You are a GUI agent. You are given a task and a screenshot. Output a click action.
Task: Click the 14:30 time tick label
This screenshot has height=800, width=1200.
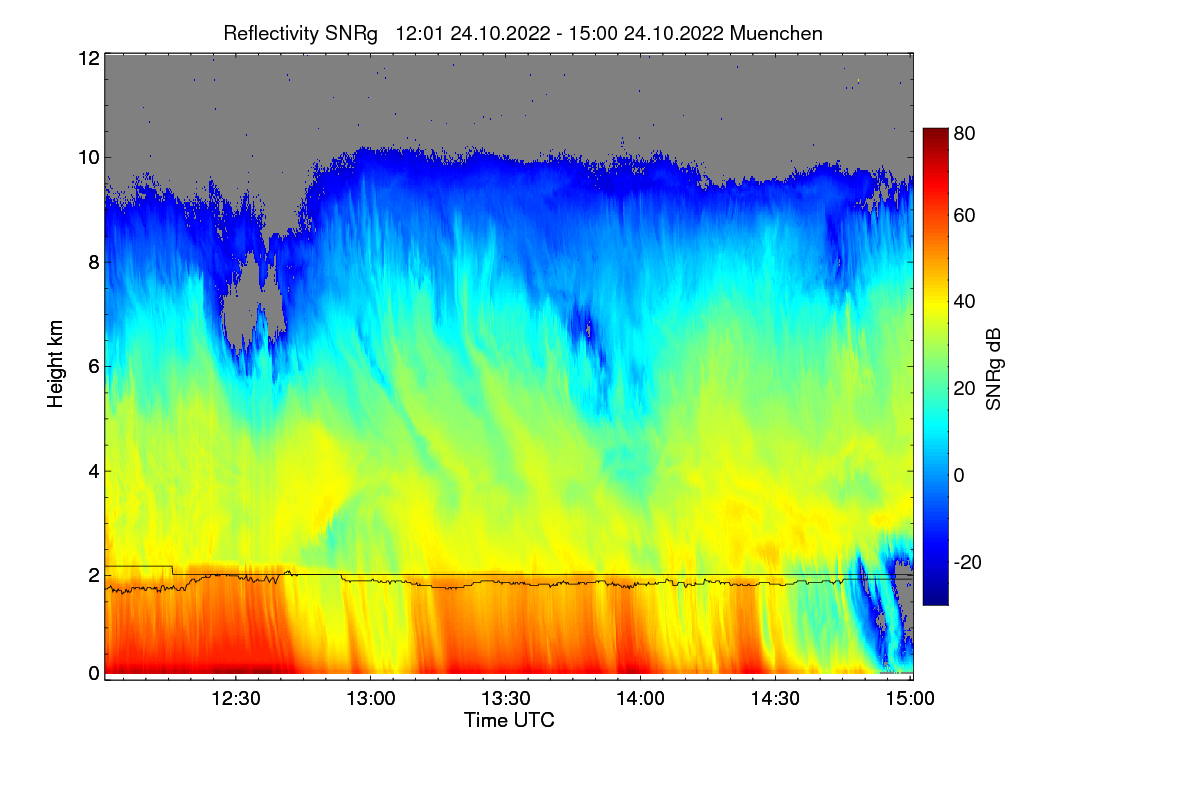(x=775, y=699)
